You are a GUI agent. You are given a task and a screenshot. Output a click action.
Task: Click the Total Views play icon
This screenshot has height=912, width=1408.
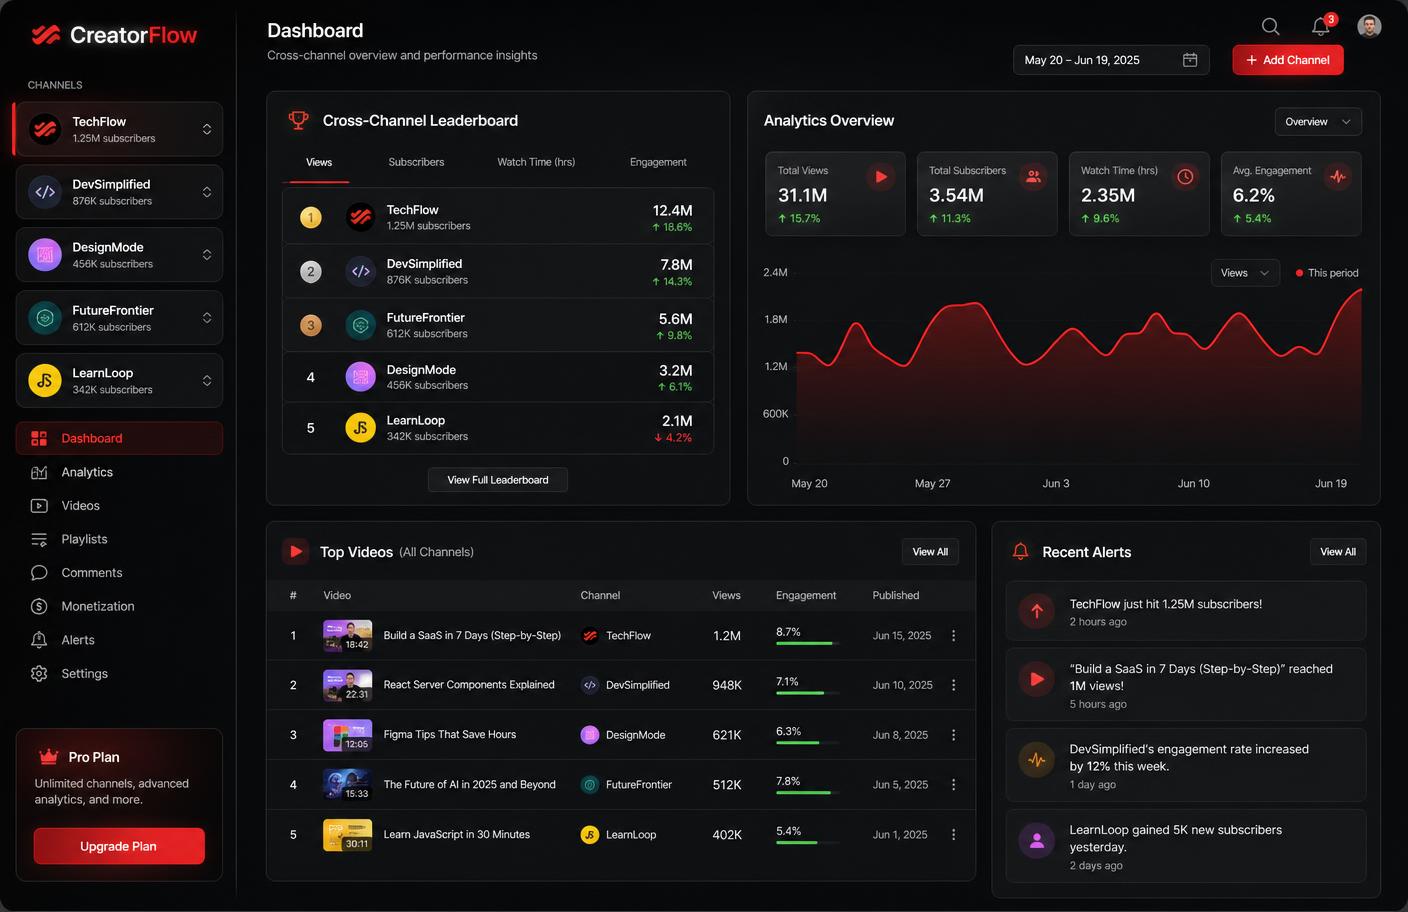tap(881, 177)
